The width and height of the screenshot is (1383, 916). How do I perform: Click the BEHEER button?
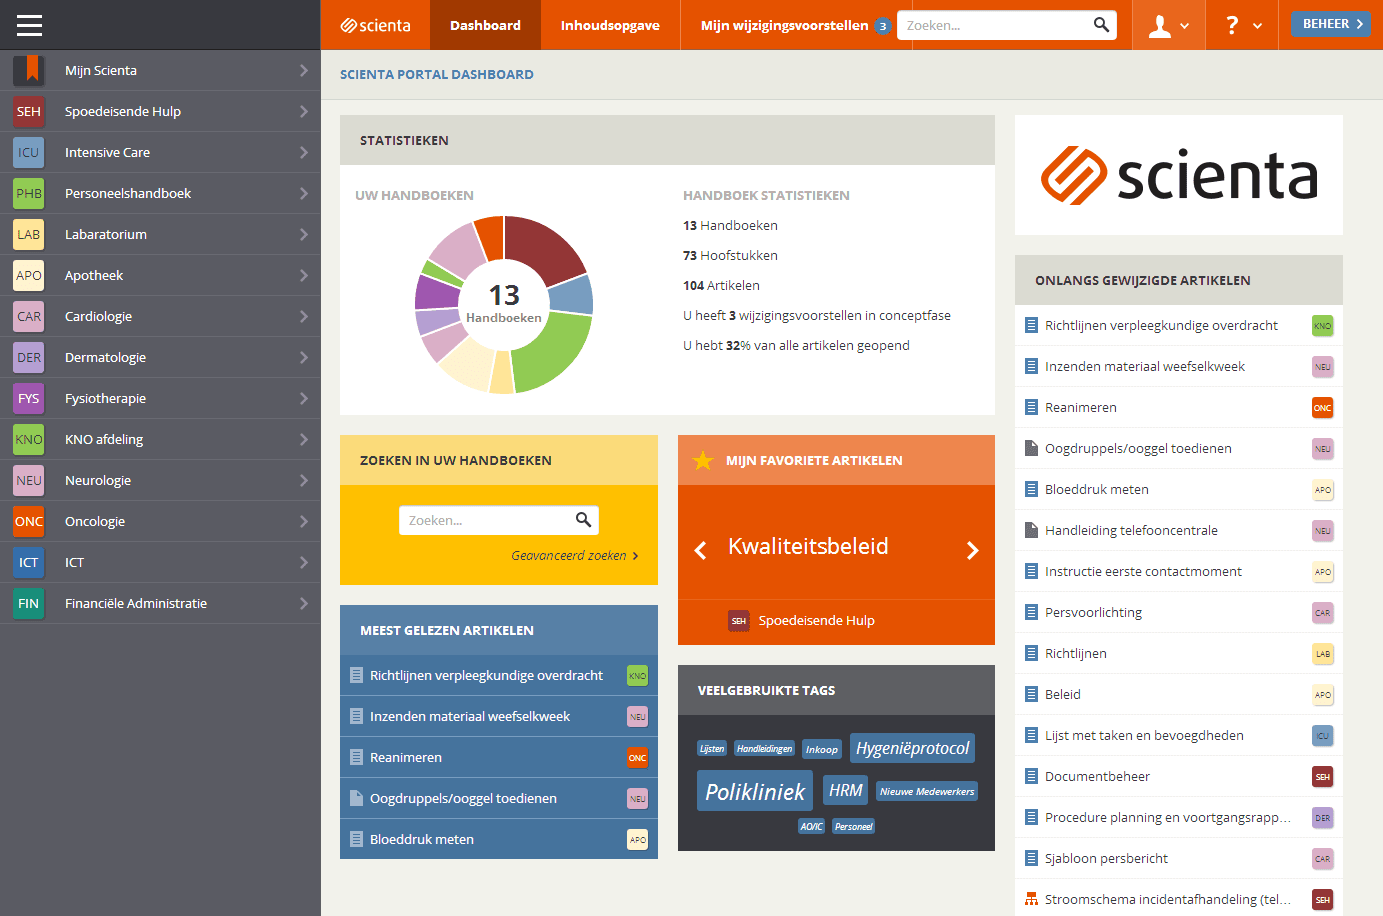click(x=1331, y=24)
